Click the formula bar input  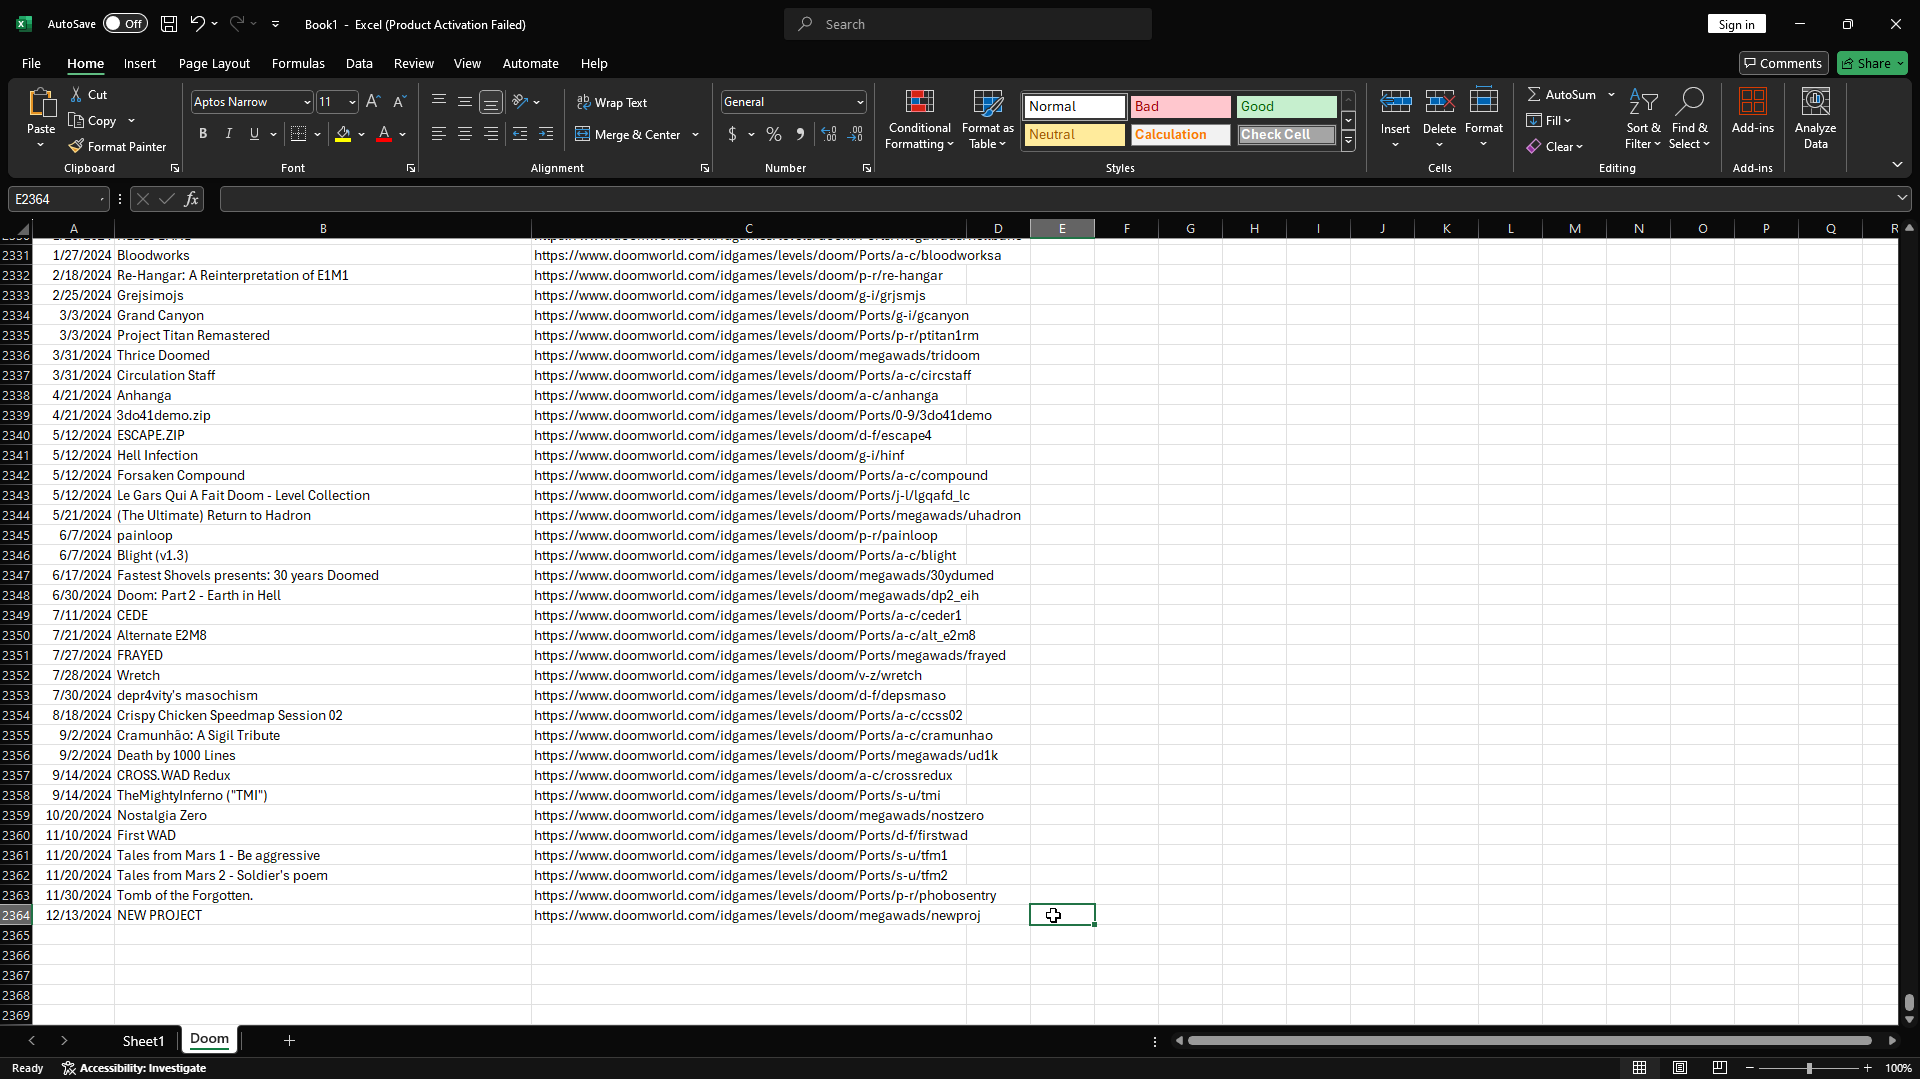point(1055,199)
